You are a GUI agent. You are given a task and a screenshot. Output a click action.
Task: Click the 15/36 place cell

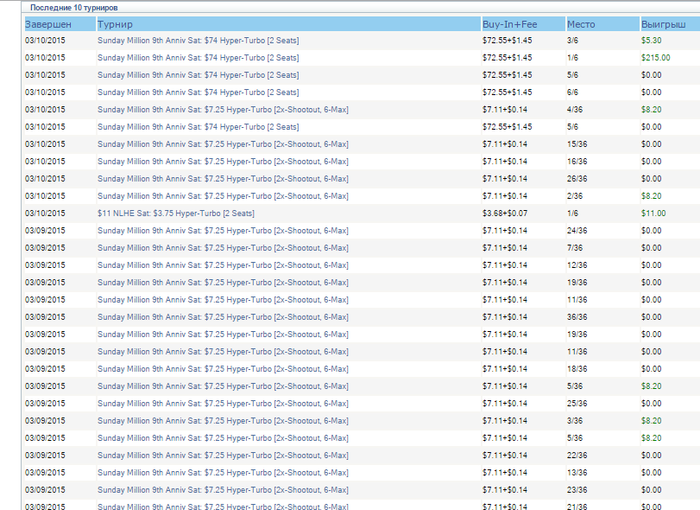[577, 144]
